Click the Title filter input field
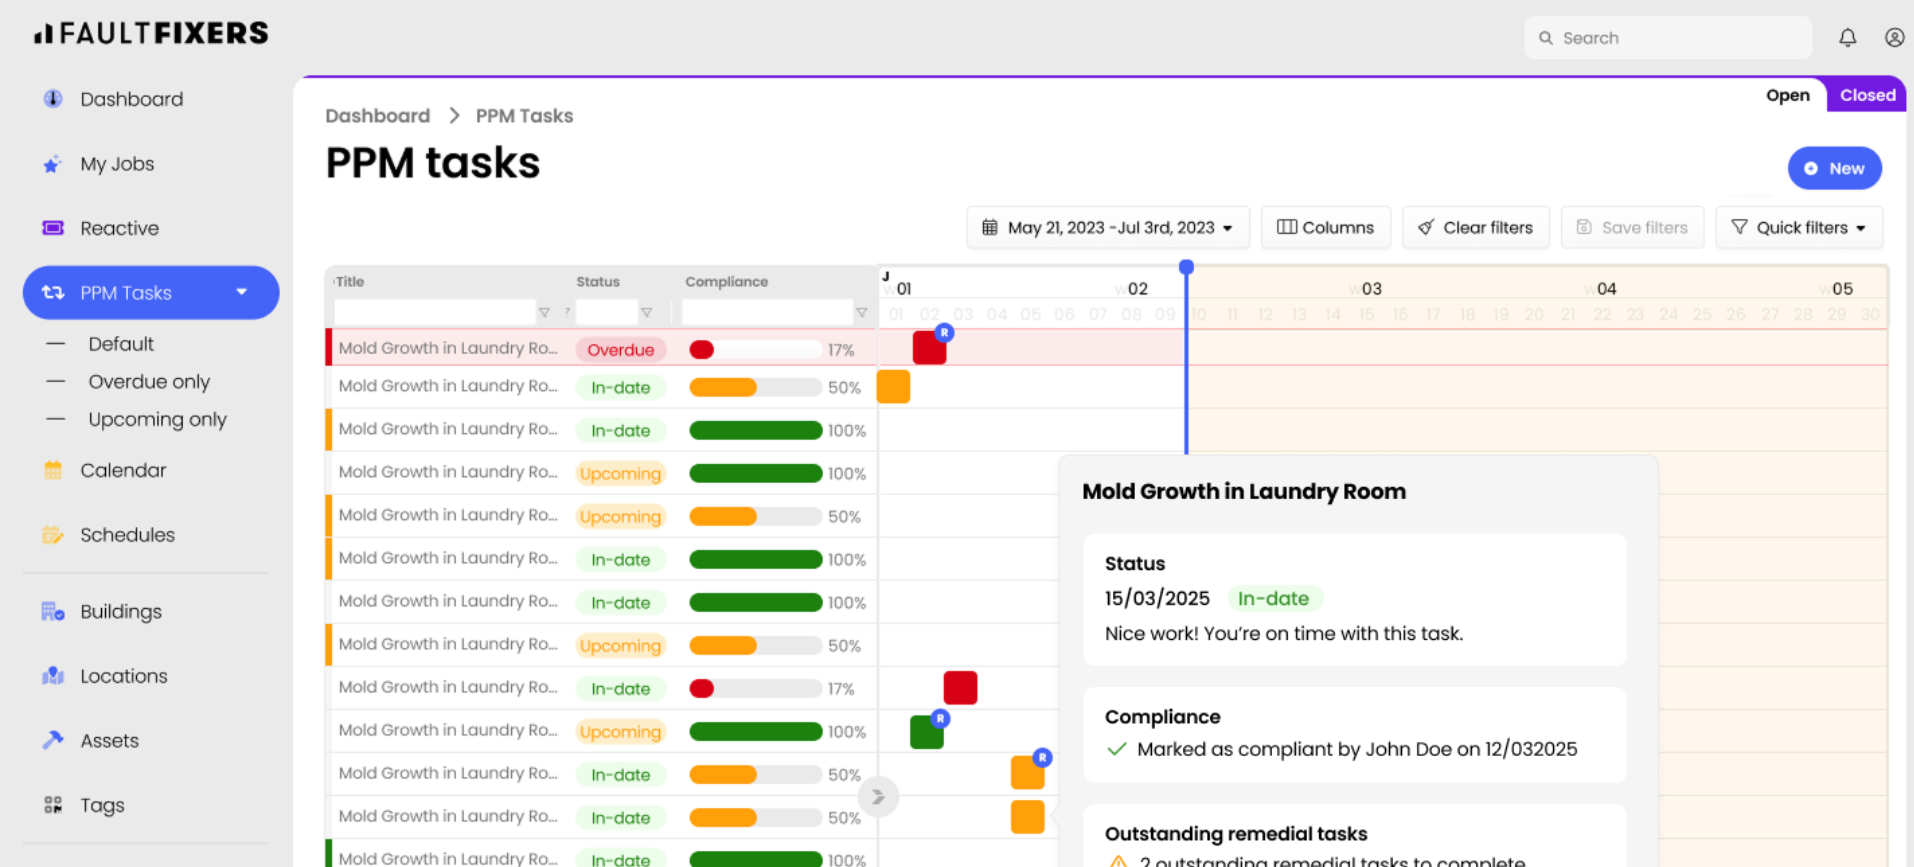The width and height of the screenshot is (1914, 867). tap(435, 312)
